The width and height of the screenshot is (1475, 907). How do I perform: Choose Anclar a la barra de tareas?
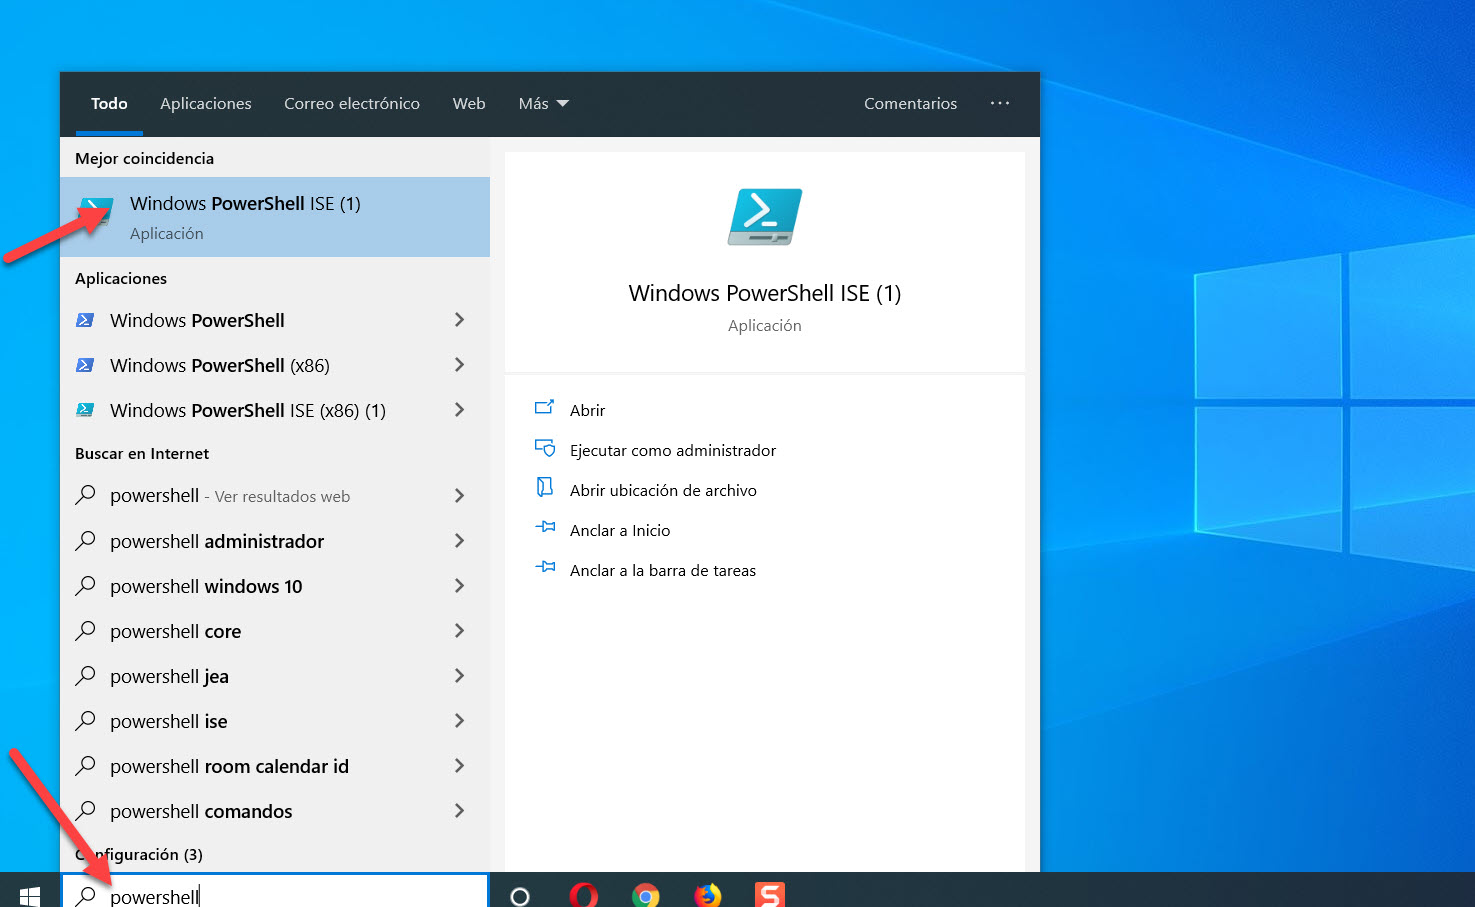tap(662, 570)
